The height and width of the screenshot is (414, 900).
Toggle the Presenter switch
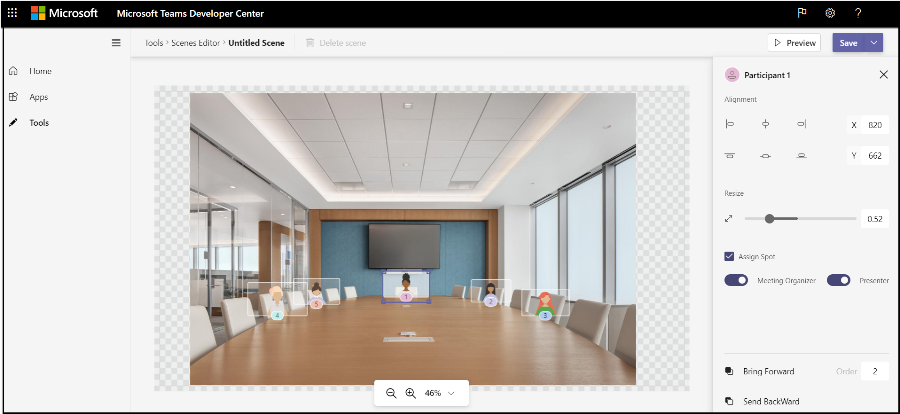[x=838, y=281]
